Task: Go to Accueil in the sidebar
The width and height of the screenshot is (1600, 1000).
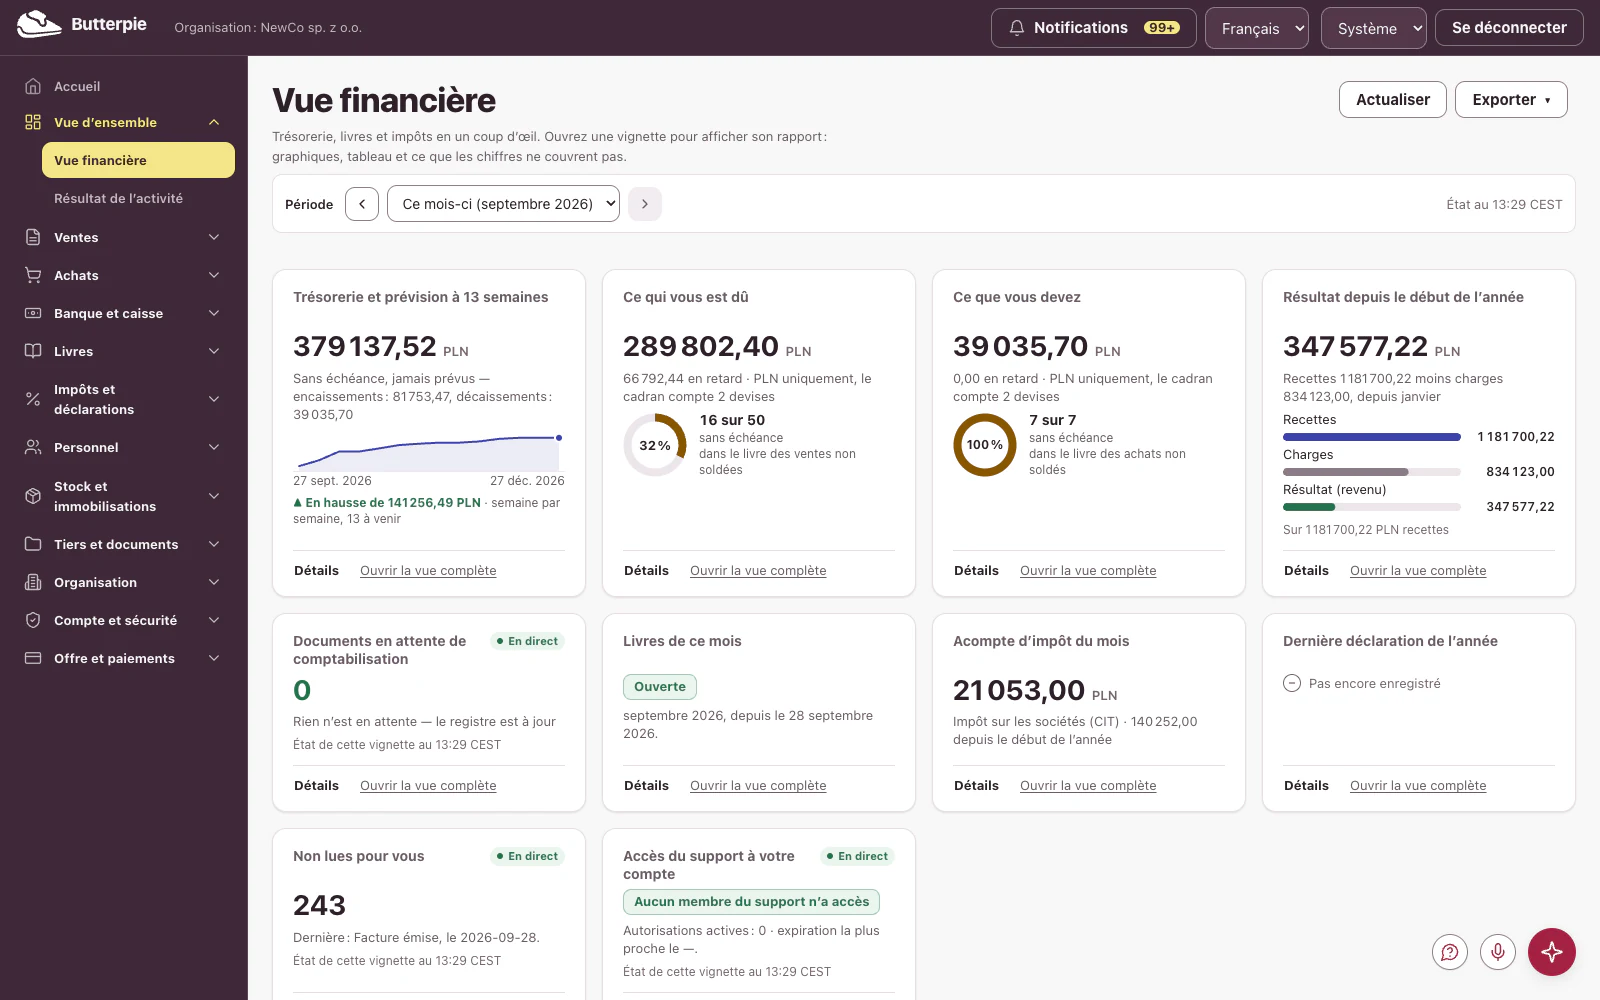Action: pyautogui.click(x=124, y=86)
